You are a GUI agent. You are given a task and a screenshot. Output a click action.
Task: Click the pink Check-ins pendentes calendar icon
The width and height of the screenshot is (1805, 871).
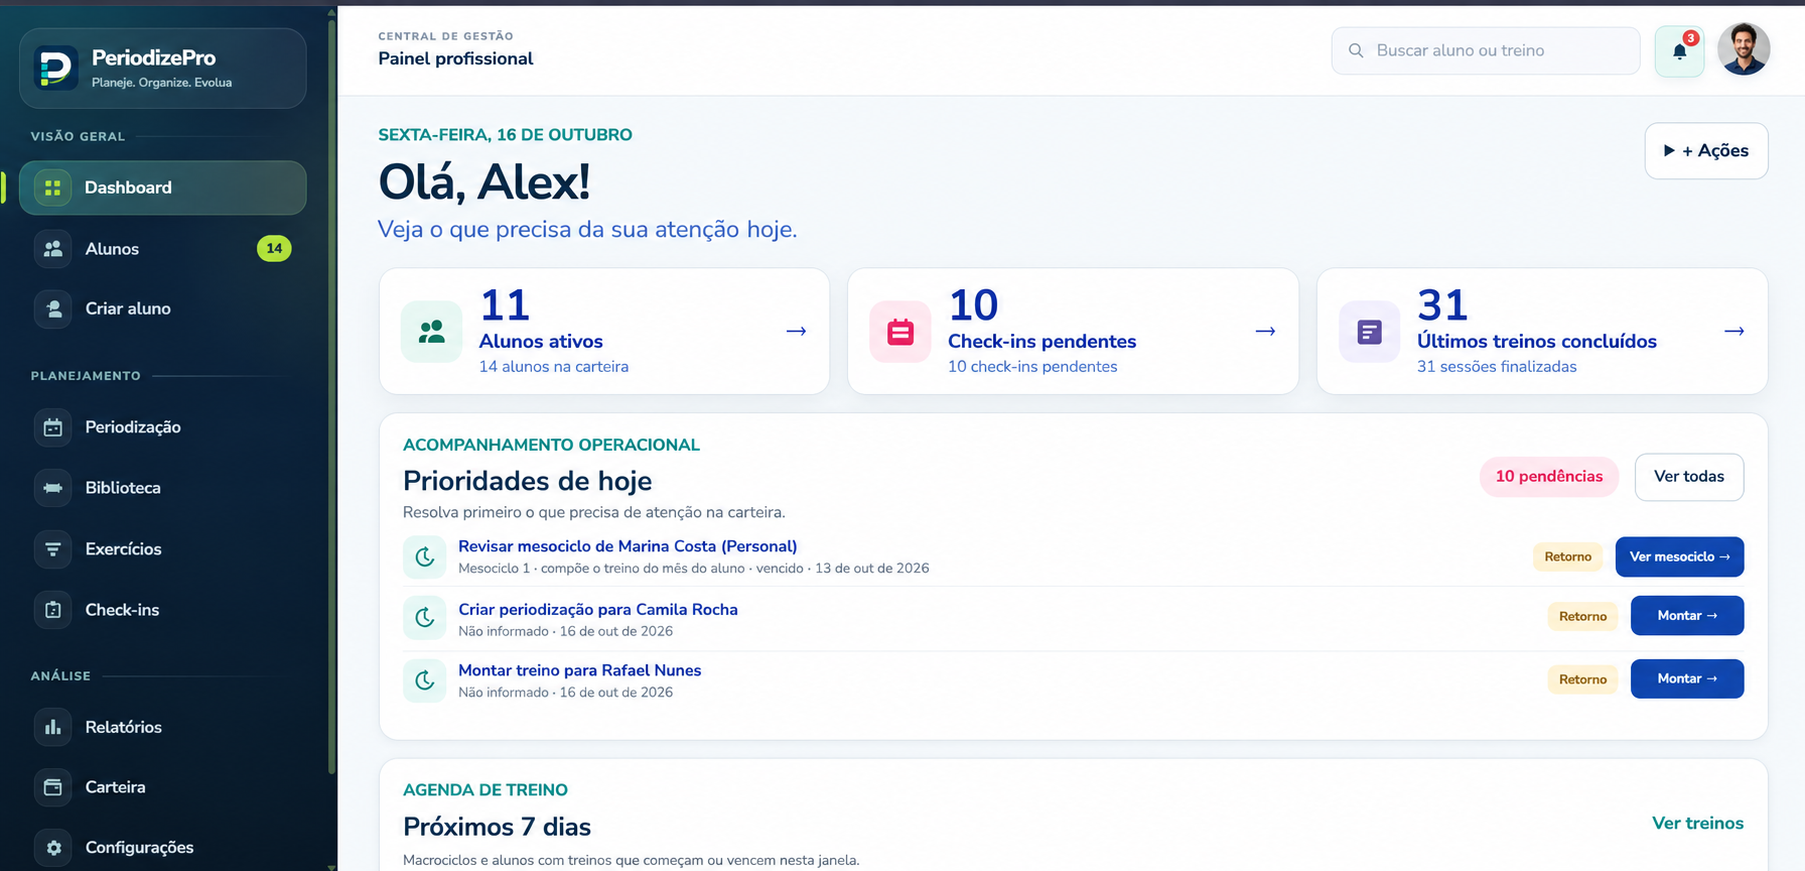[x=900, y=332]
